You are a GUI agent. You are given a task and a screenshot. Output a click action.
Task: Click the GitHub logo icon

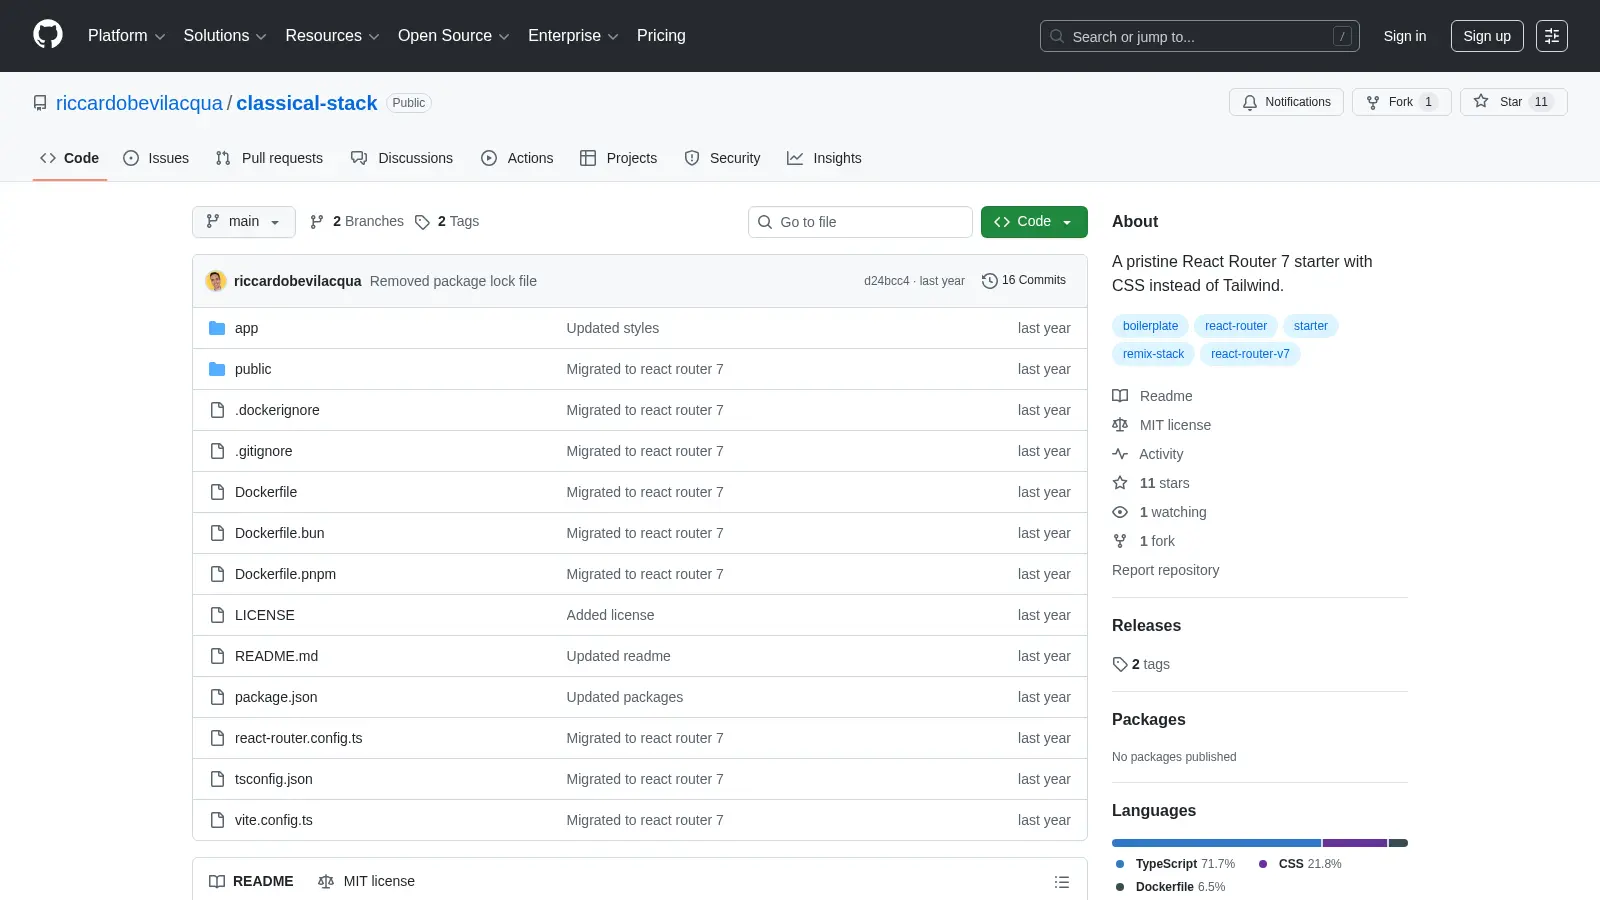[x=48, y=35]
